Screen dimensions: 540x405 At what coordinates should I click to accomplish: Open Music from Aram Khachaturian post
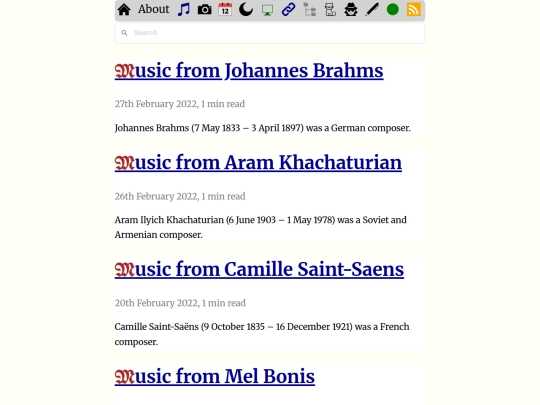point(258,163)
